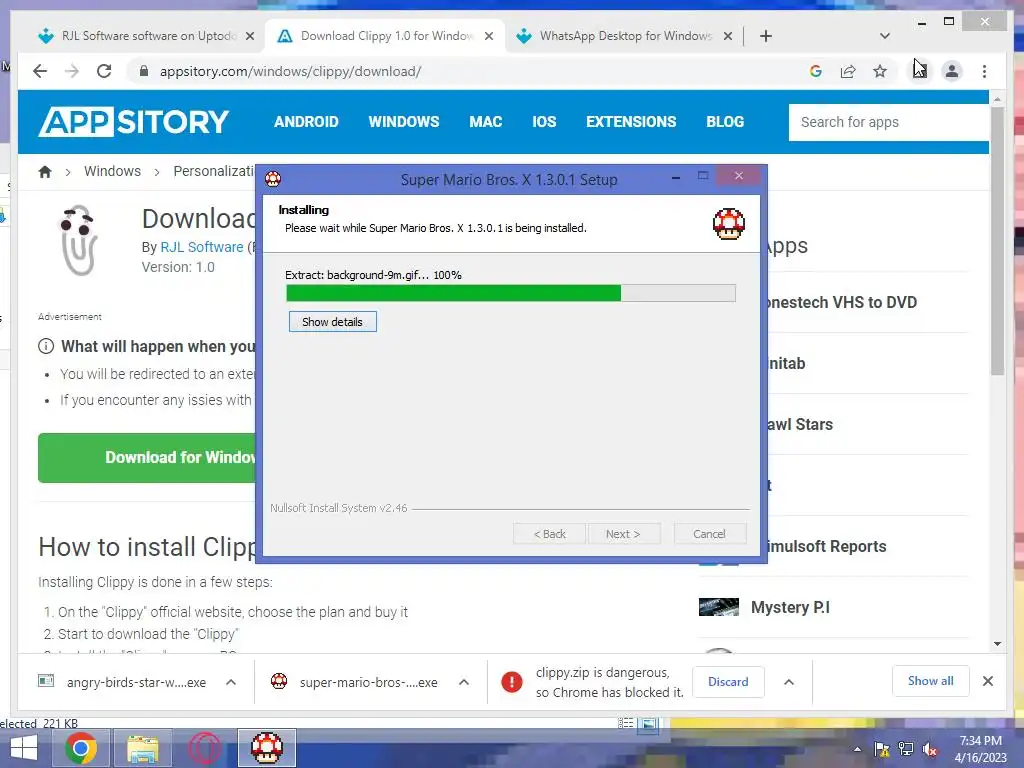The image size is (1024, 768).
Task: Click the Appsitory logo
Action: click(134, 121)
